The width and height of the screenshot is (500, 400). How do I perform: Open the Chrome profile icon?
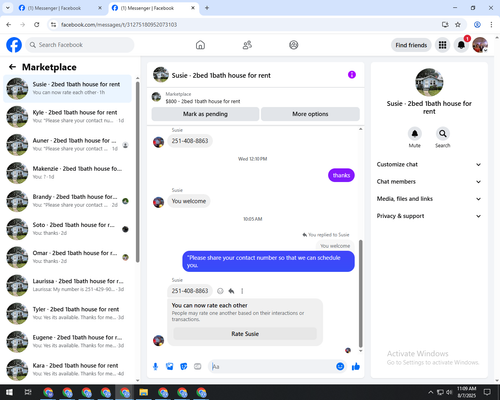click(477, 25)
